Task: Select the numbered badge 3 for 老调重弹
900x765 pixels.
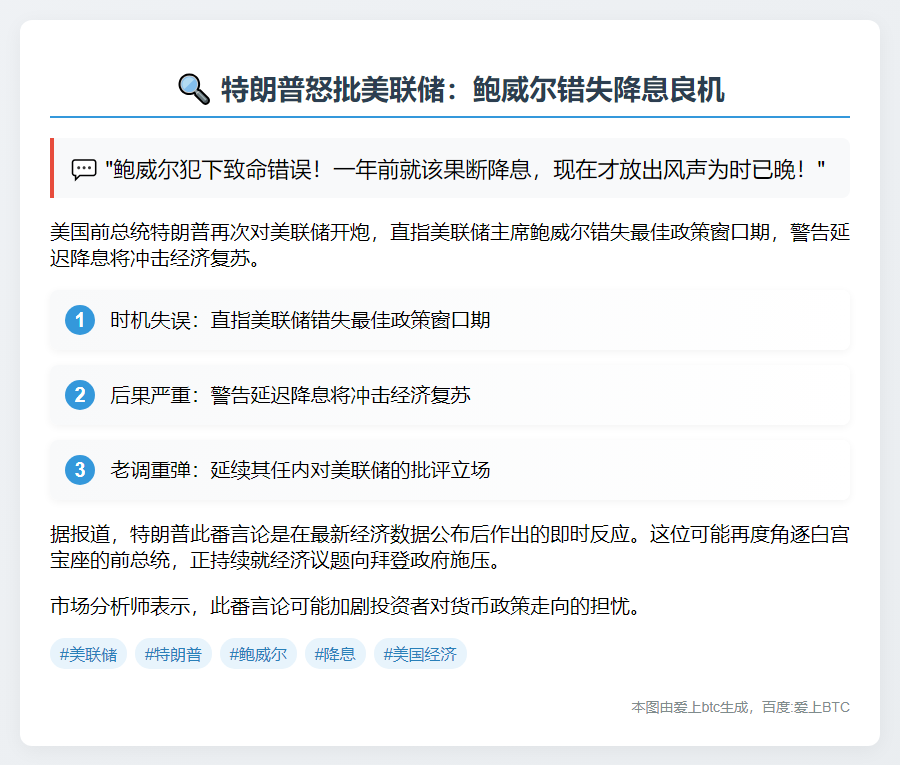Action: click(x=79, y=470)
